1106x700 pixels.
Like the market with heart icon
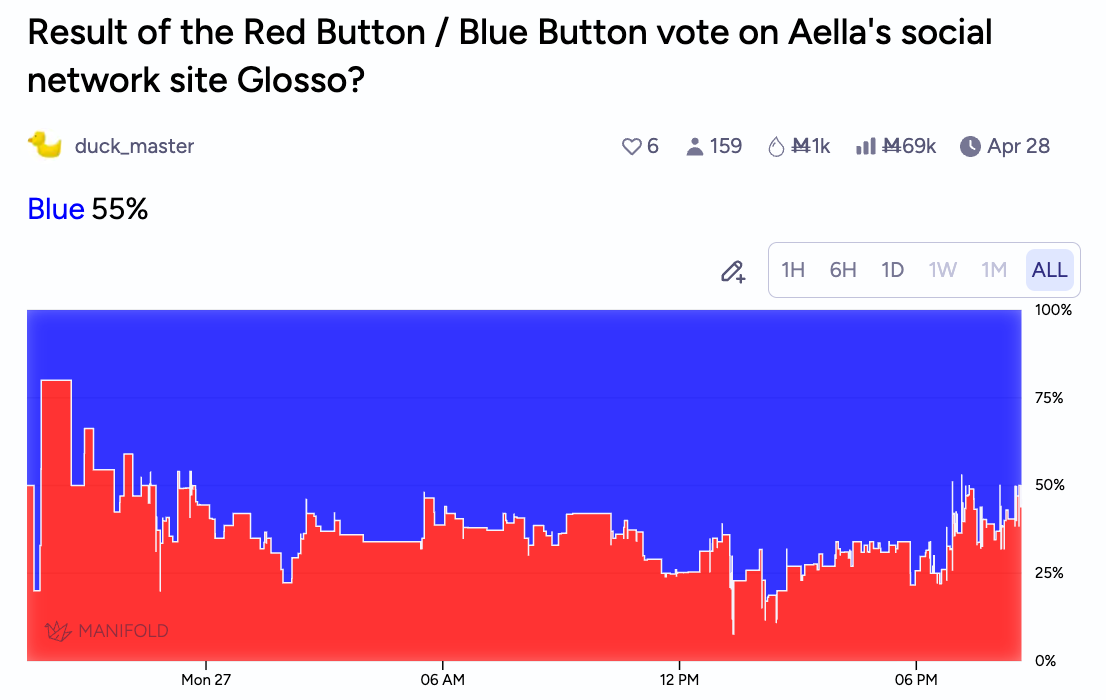(x=631, y=147)
